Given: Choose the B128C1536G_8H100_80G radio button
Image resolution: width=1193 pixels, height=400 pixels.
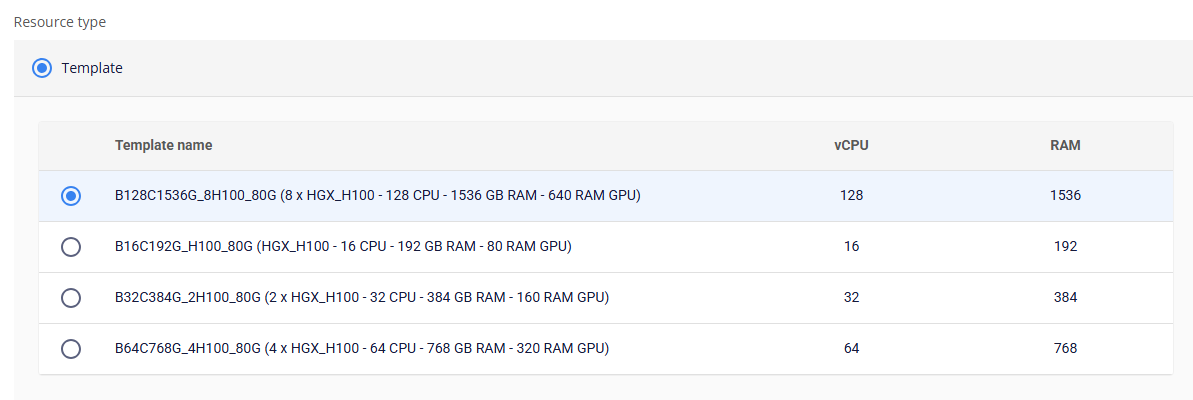Looking at the screenshot, I should coord(71,196).
